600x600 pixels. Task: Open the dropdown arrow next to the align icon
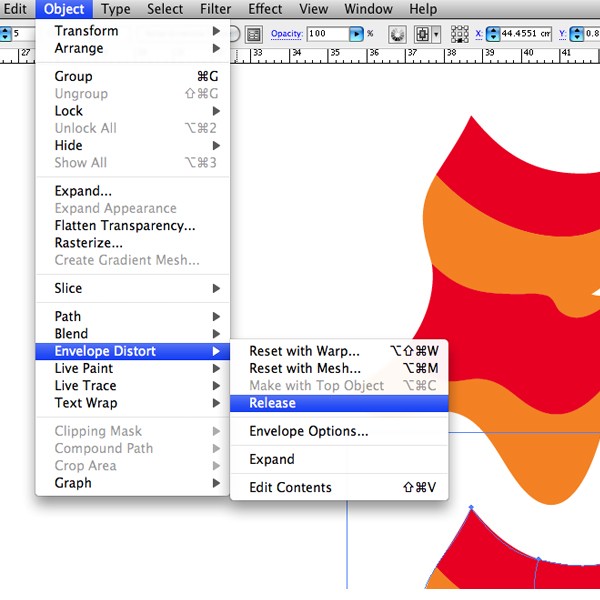[x=436, y=35]
